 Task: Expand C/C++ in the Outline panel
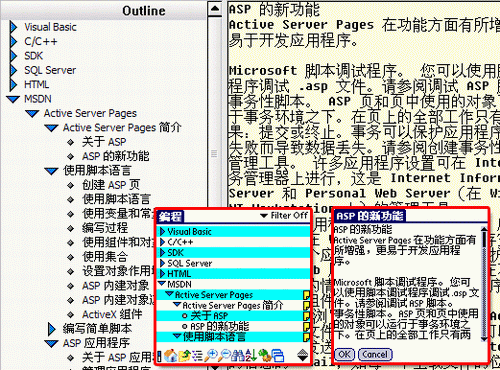click(13, 41)
